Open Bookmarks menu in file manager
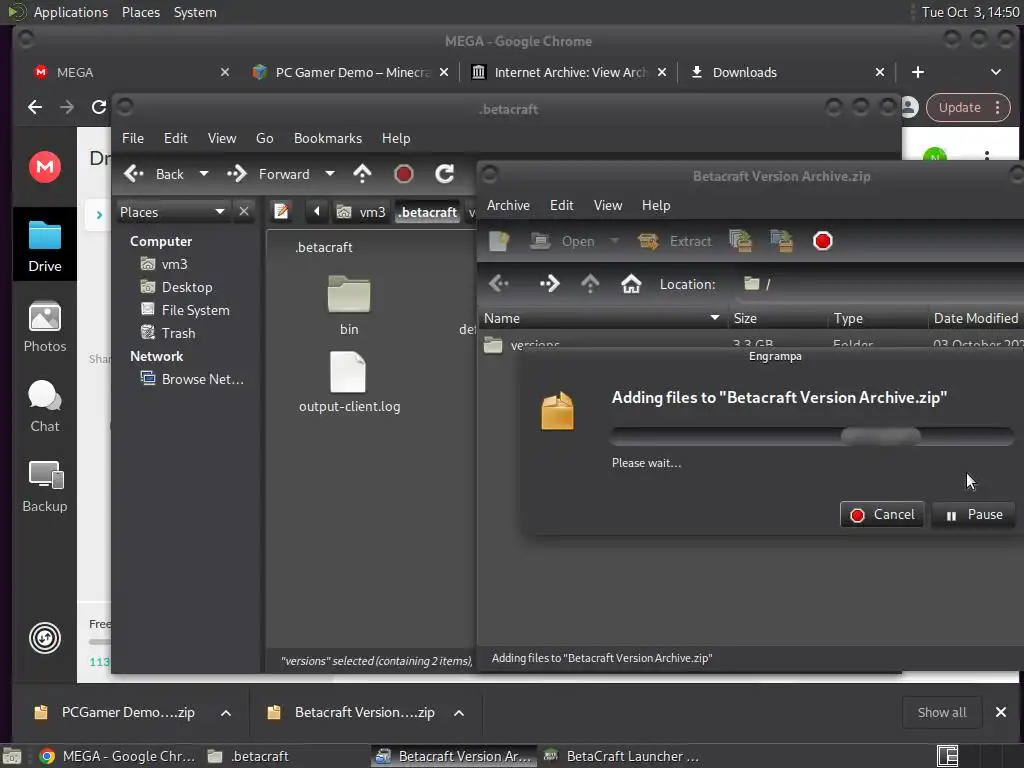This screenshot has height=768, width=1024. (x=328, y=138)
